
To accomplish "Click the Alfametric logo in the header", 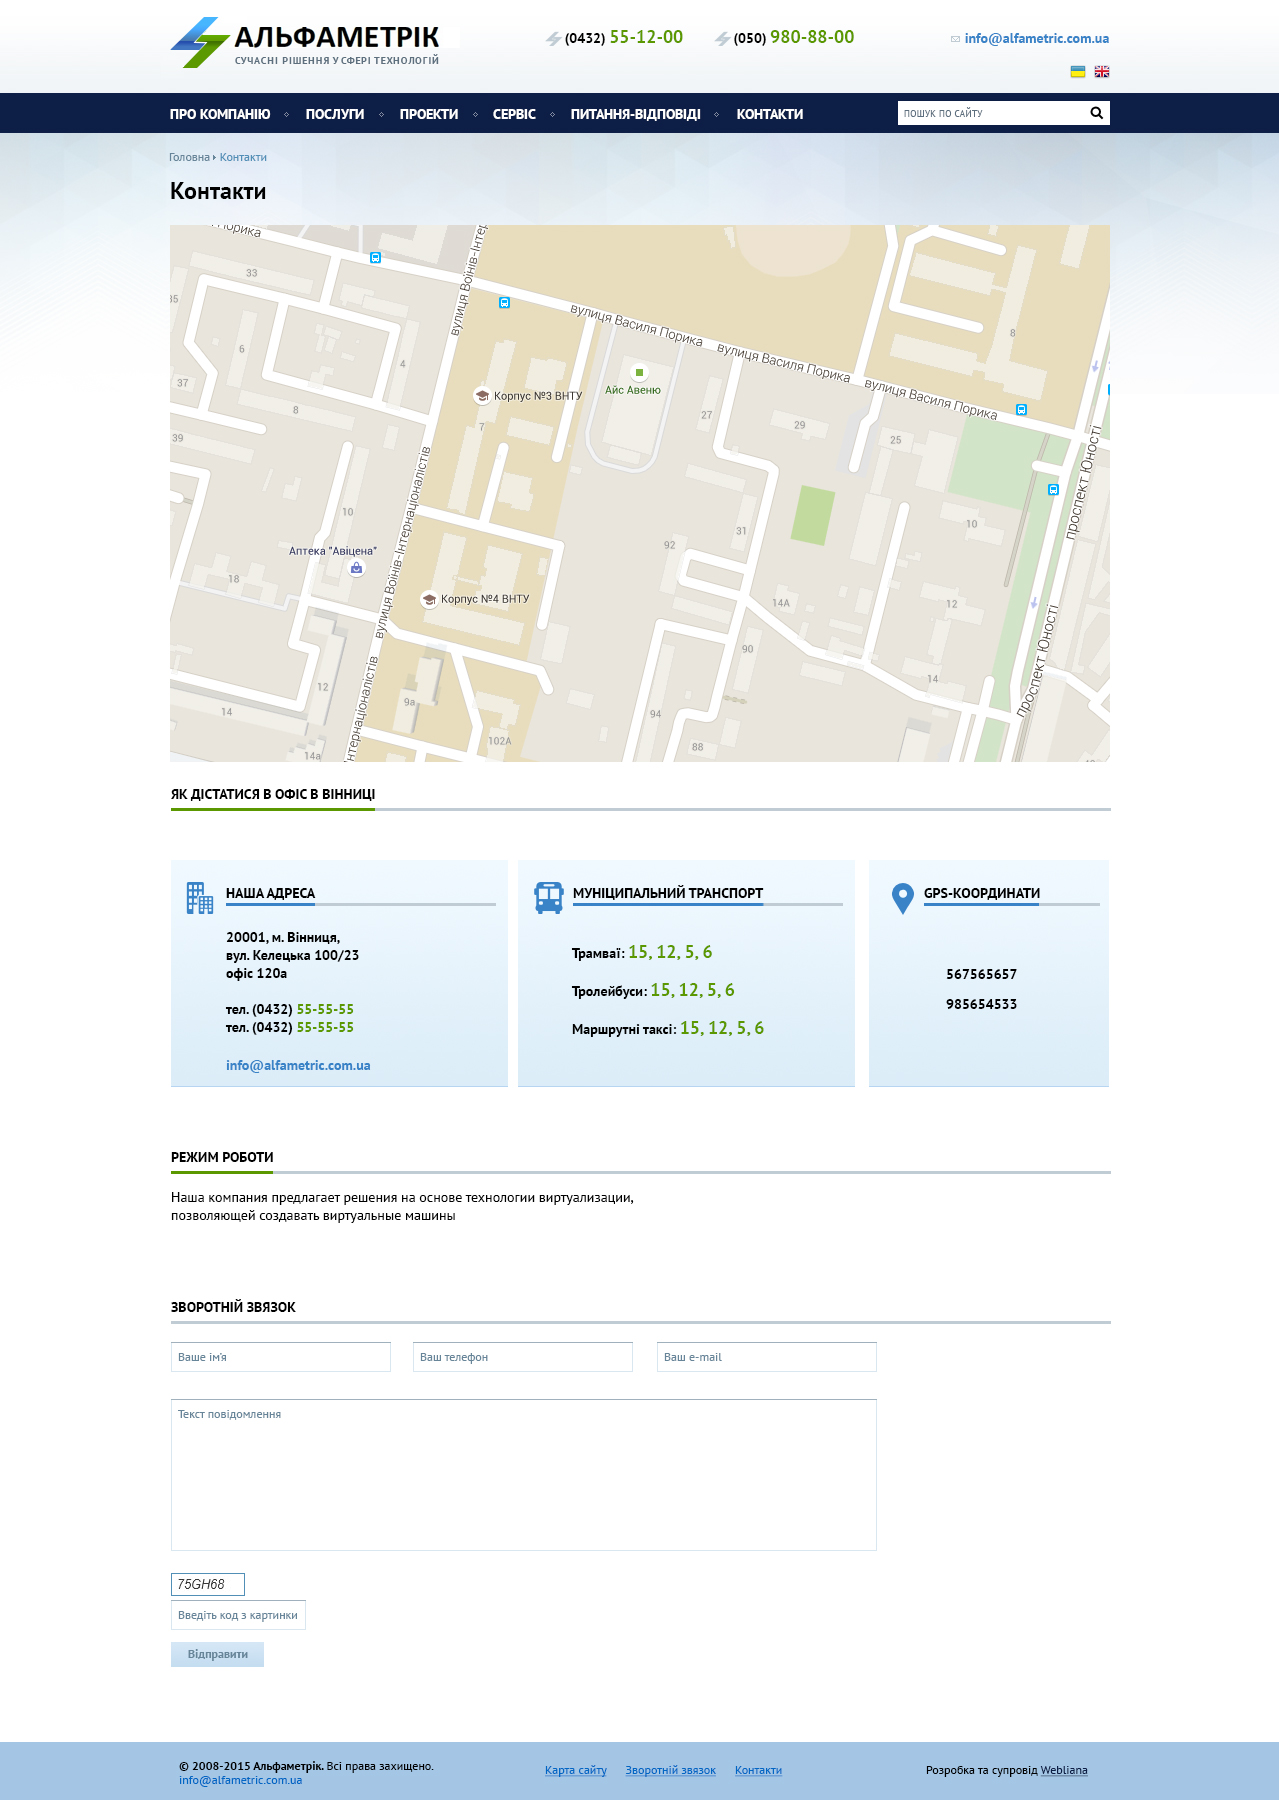I will [305, 43].
